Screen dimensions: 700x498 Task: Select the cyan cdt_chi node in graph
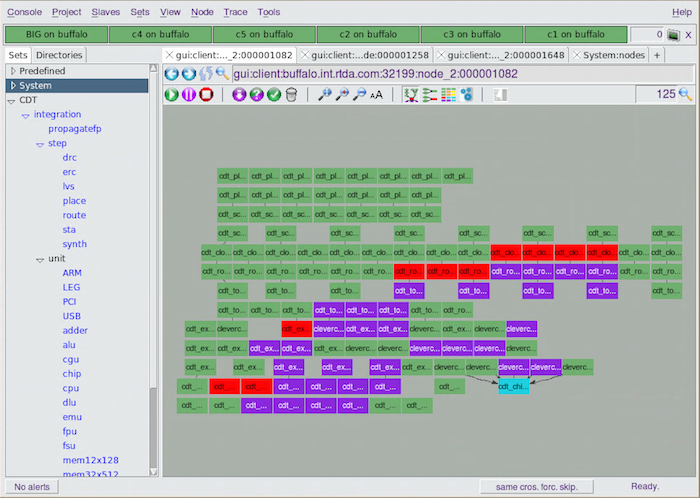point(513,386)
